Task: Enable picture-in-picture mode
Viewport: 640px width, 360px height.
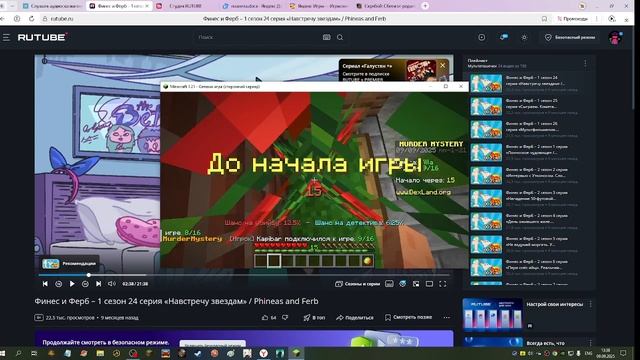Action: (x=416, y=284)
